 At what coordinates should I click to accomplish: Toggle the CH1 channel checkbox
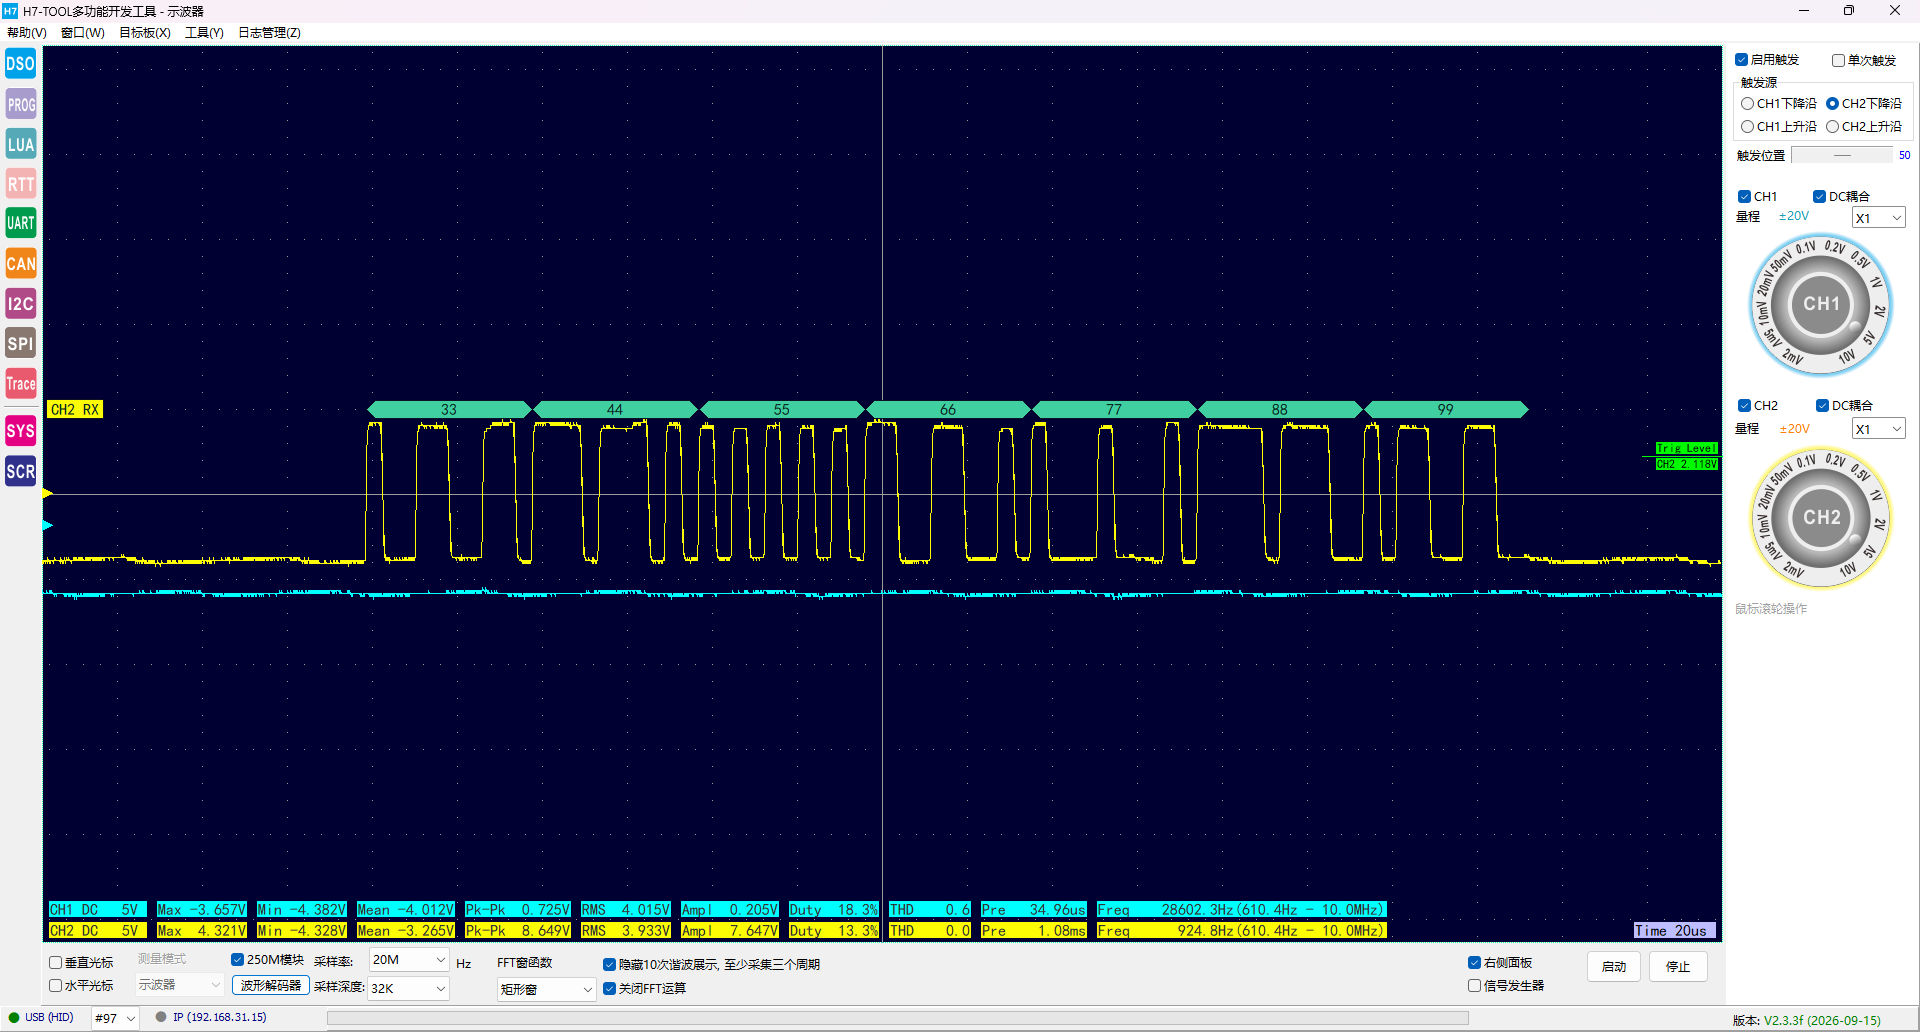tap(1744, 197)
